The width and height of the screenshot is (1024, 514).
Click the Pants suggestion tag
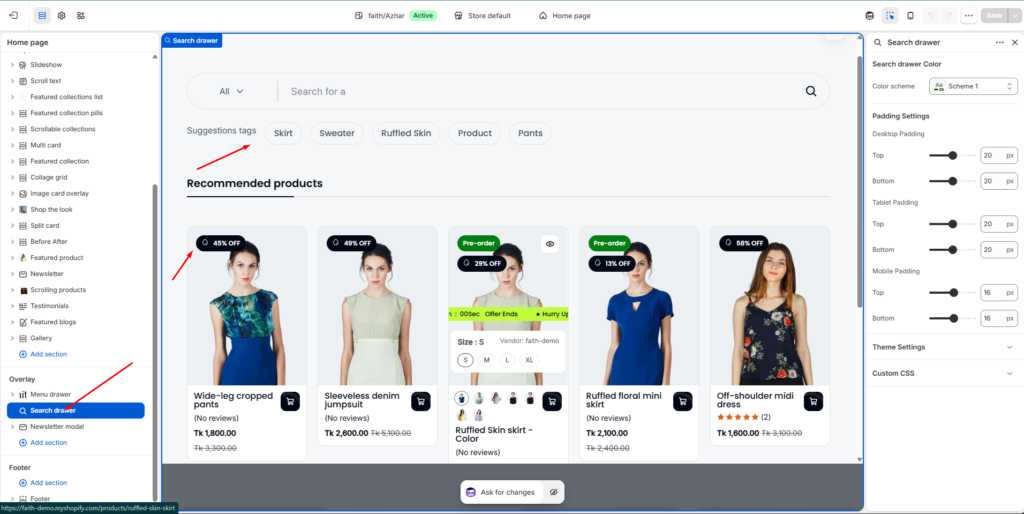[x=530, y=133]
